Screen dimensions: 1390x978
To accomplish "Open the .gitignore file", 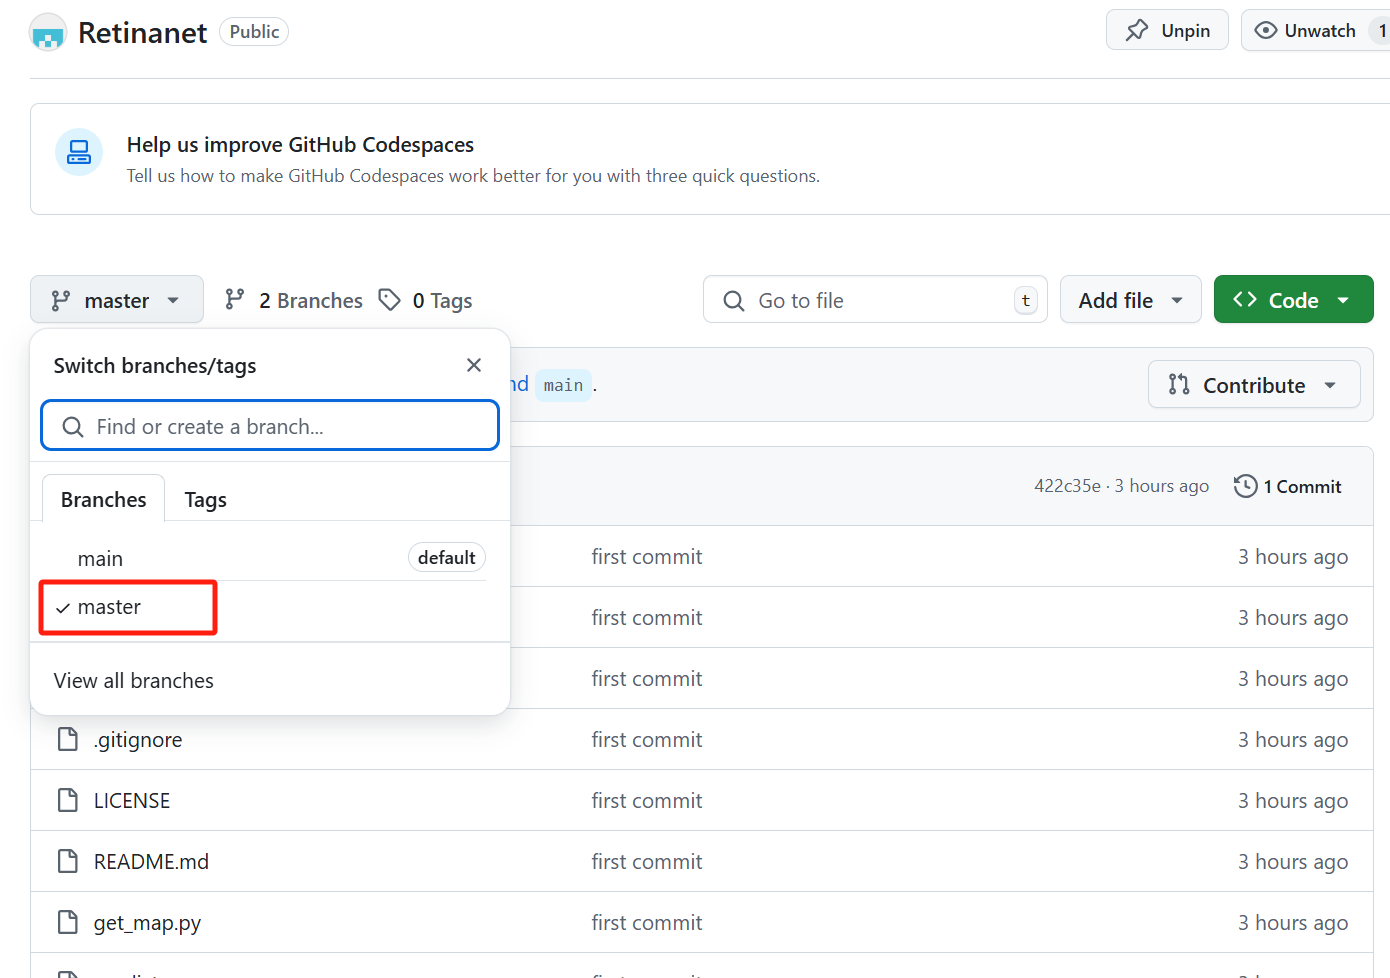I will point(138,740).
